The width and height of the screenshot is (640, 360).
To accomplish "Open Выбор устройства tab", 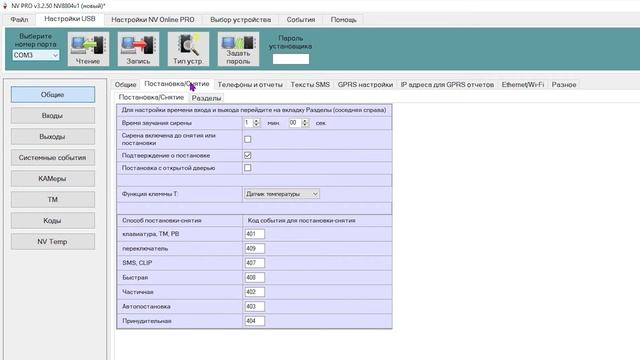I will pos(240,20).
